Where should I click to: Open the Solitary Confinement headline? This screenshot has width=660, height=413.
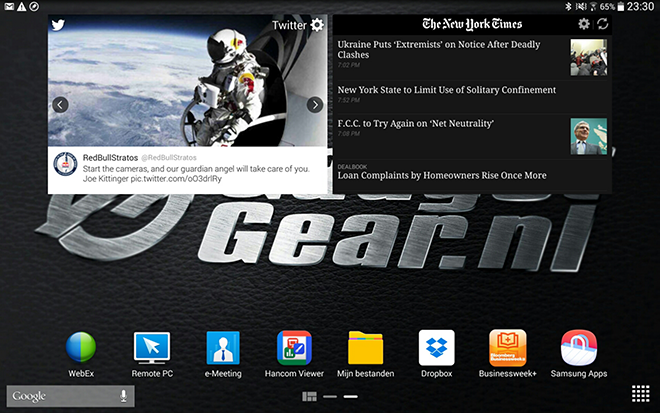[x=447, y=90]
